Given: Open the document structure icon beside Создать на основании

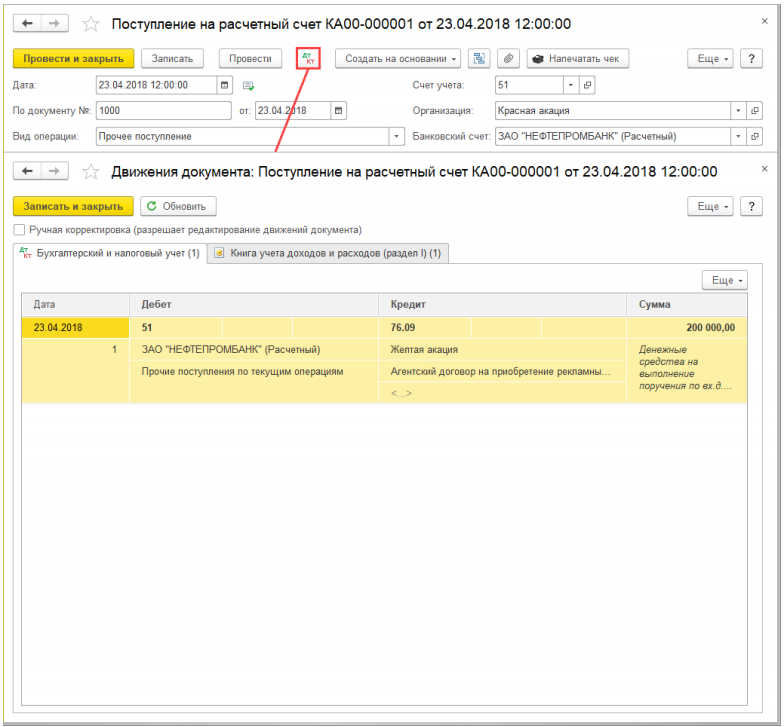Looking at the screenshot, I should coord(479,58).
